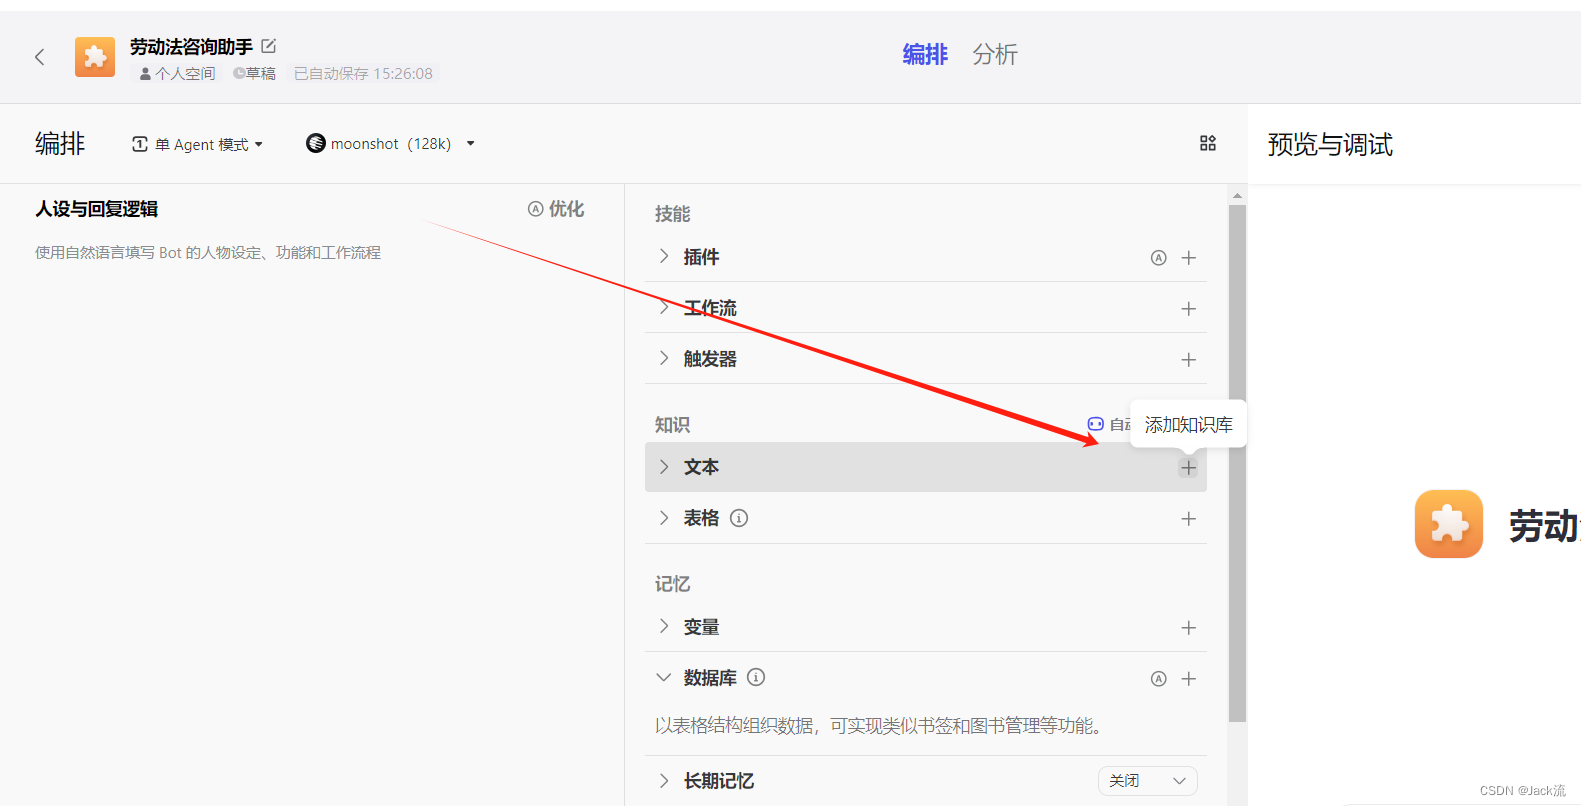Click the info icon next to 数据库
The width and height of the screenshot is (1581, 806).
[756, 677]
